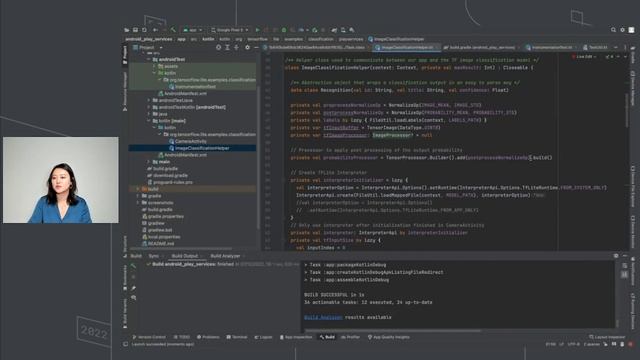Open the TODO tool window
The height and width of the screenshot is (360, 640).
182,337
